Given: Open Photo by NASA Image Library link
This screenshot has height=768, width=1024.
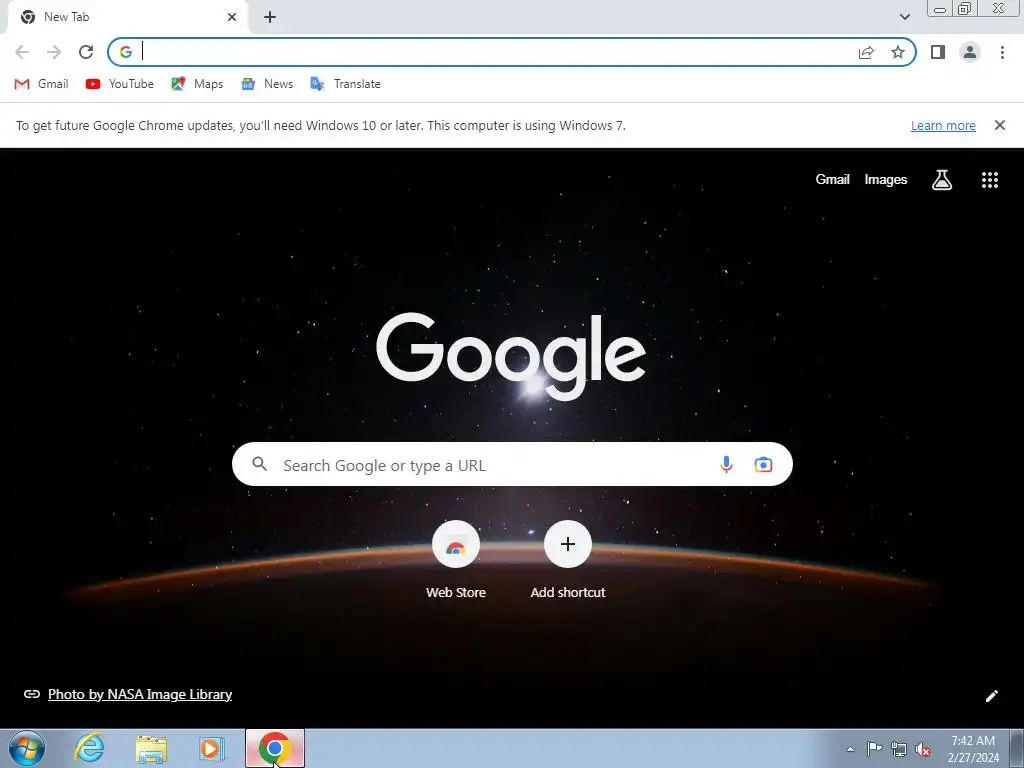Looking at the screenshot, I should (x=140, y=694).
